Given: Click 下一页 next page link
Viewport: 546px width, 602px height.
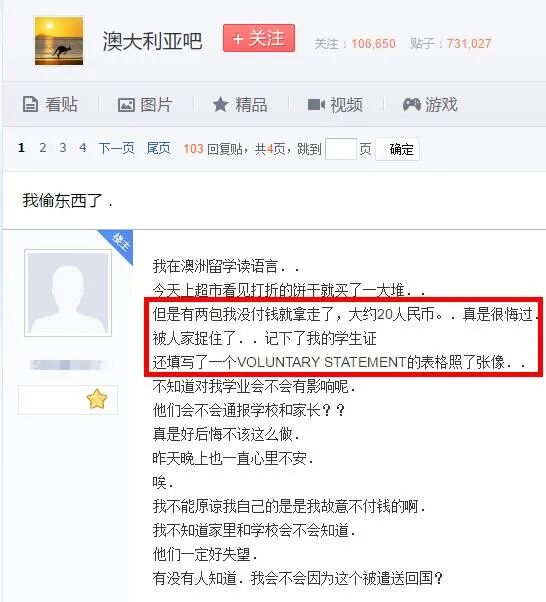Looking at the screenshot, I should (x=116, y=148).
